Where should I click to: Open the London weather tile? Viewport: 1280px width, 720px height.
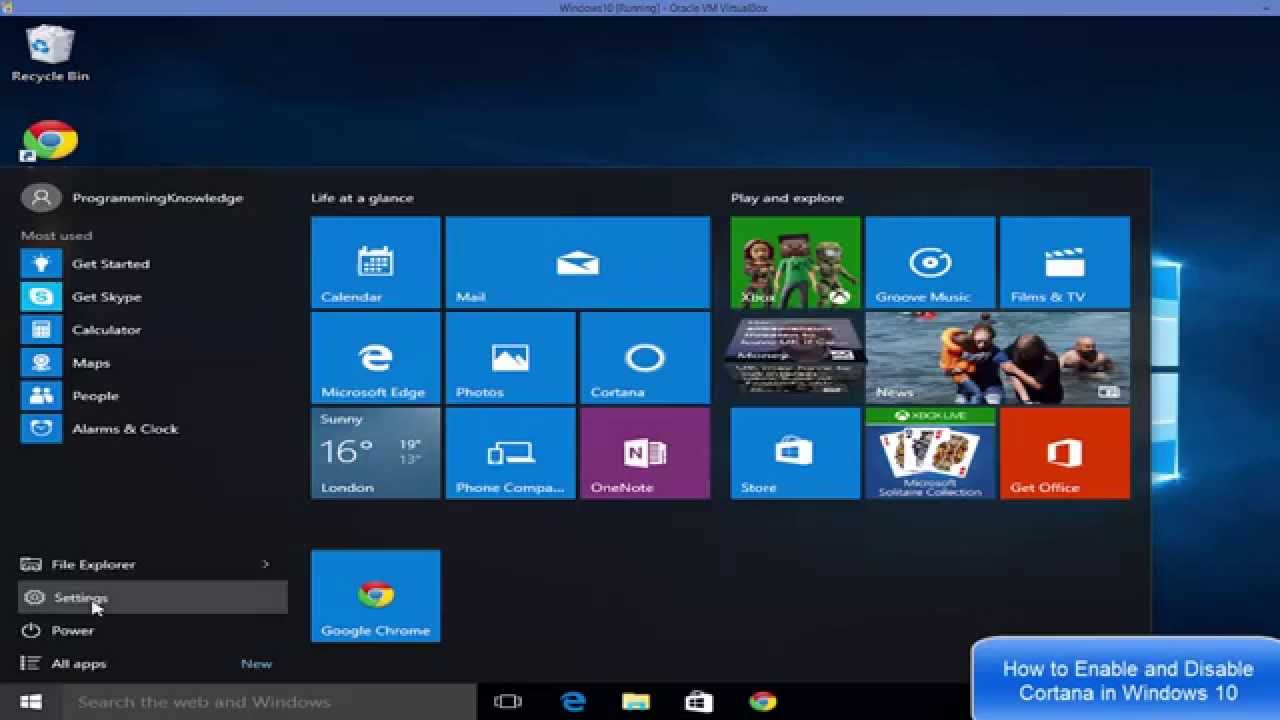point(375,452)
